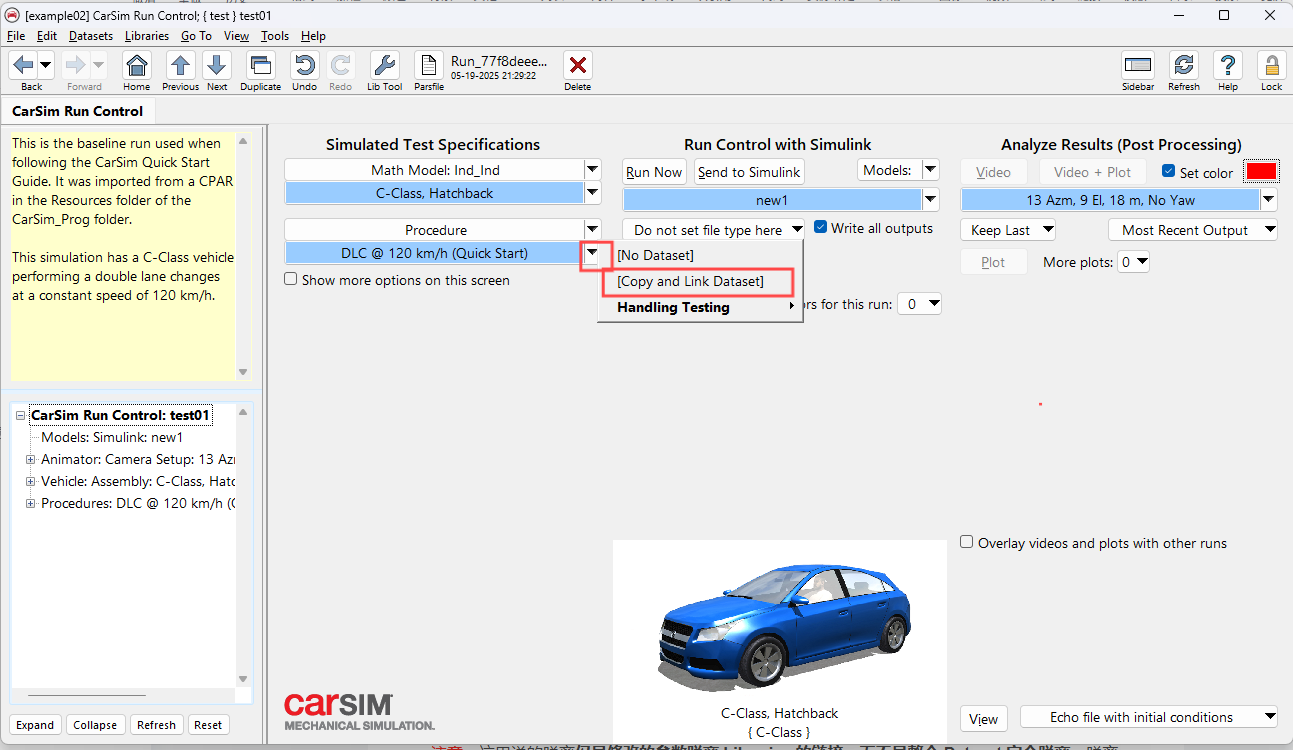Open the Datasets menu
This screenshot has width=1293, height=750.
(91, 36)
